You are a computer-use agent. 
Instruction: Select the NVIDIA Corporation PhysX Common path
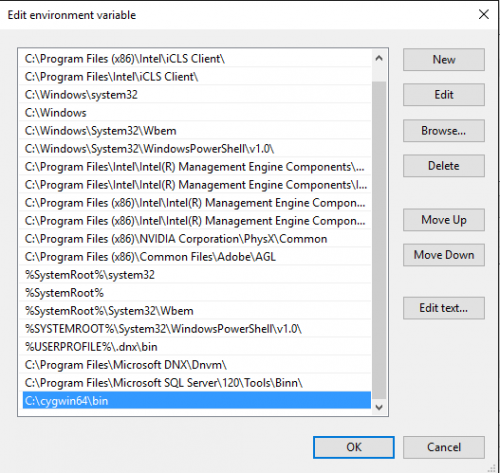coord(197,239)
